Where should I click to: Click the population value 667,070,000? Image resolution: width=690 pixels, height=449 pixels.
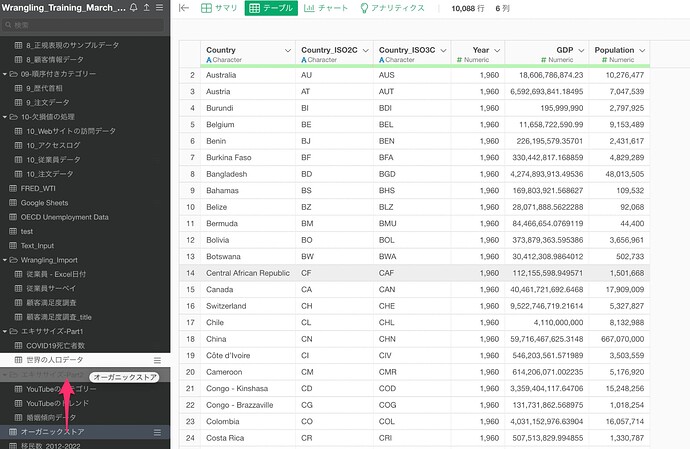pyautogui.click(x=622, y=339)
